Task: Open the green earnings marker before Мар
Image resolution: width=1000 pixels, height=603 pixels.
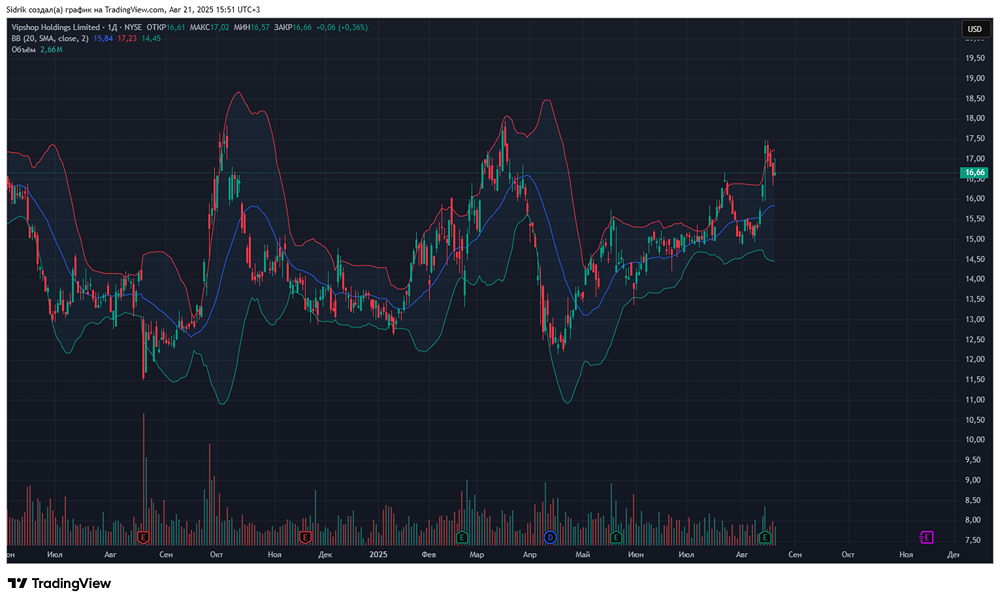Action: click(x=462, y=537)
